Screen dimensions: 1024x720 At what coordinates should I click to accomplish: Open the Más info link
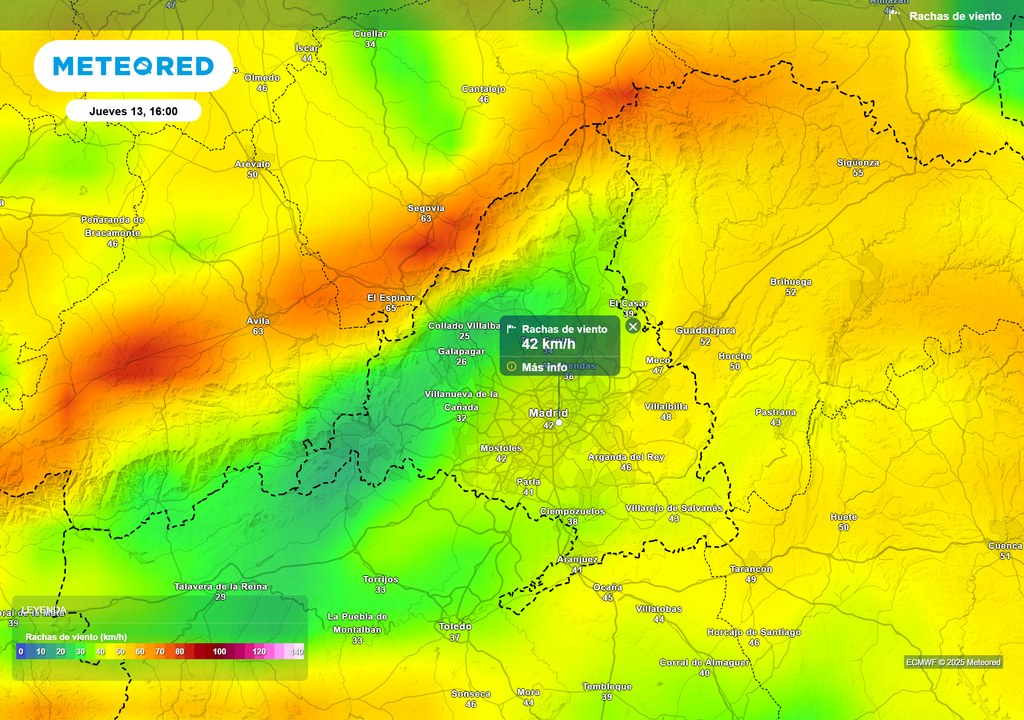[x=544, y=367]
